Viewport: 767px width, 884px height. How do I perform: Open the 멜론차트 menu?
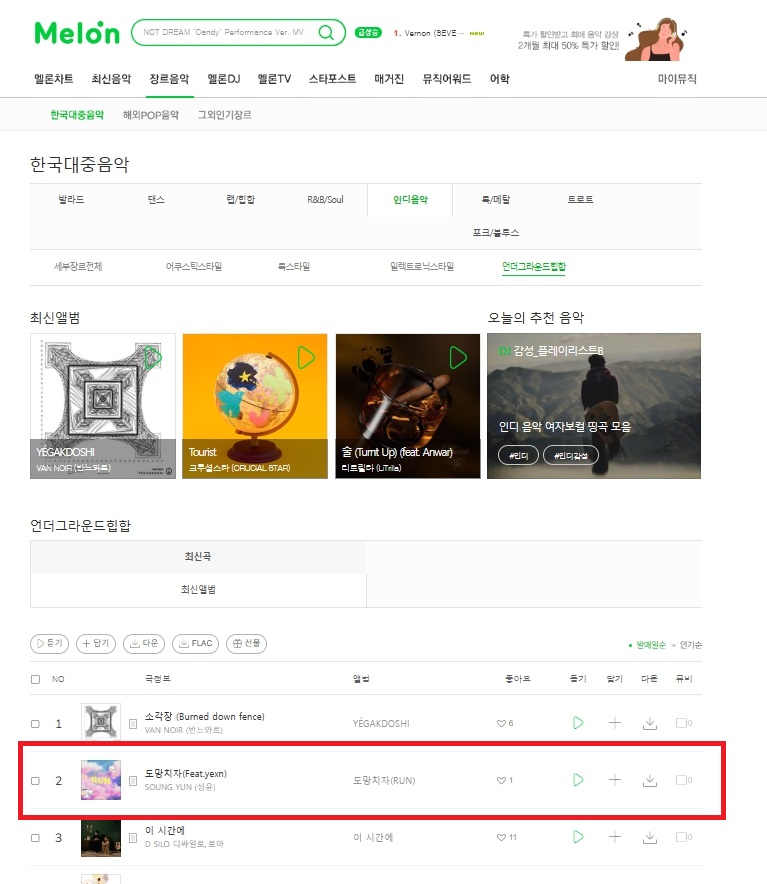click(x=54, y=79)
